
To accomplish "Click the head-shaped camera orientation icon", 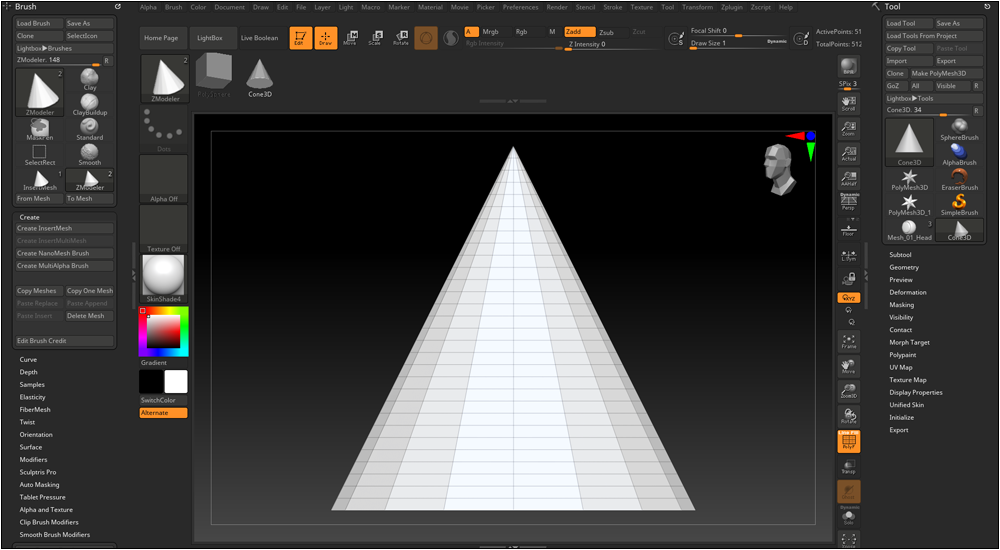I will 779,167.
